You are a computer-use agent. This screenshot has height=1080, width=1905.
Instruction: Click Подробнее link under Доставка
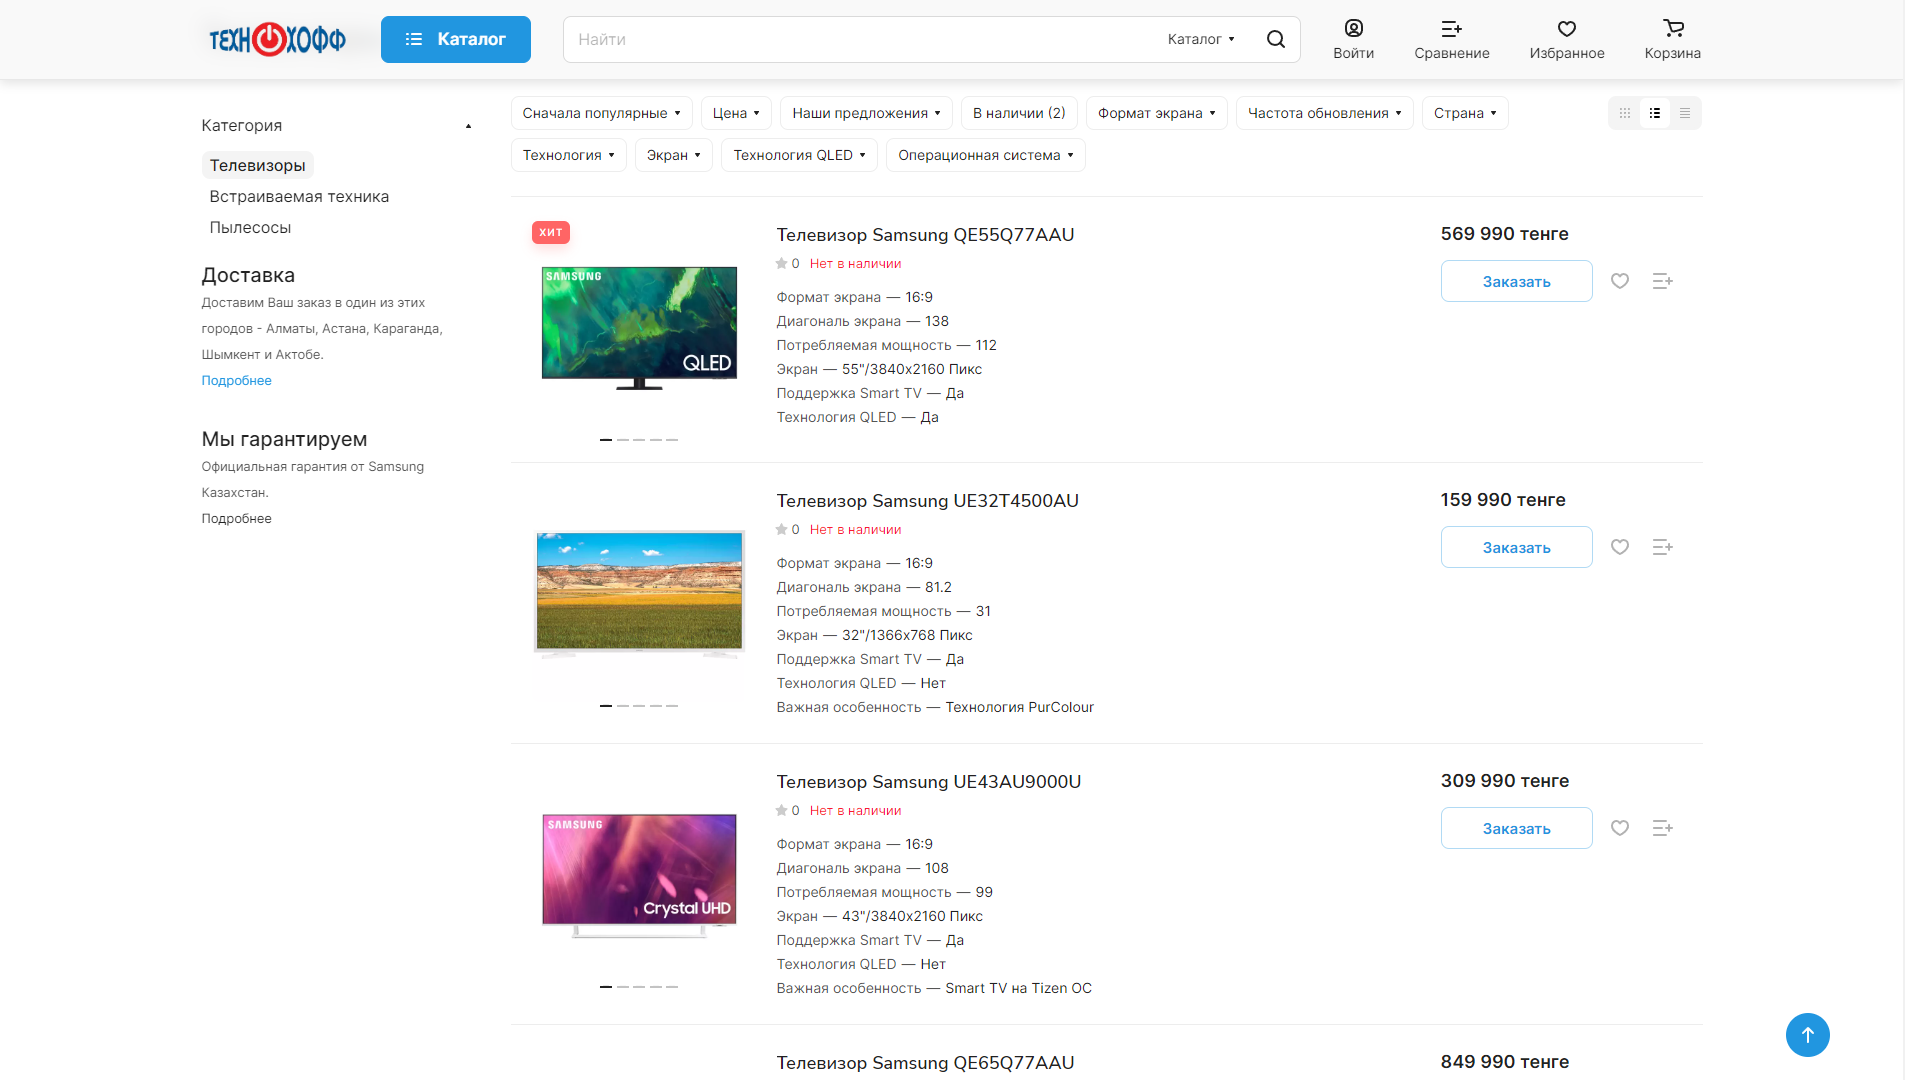[x=236, y=380]
